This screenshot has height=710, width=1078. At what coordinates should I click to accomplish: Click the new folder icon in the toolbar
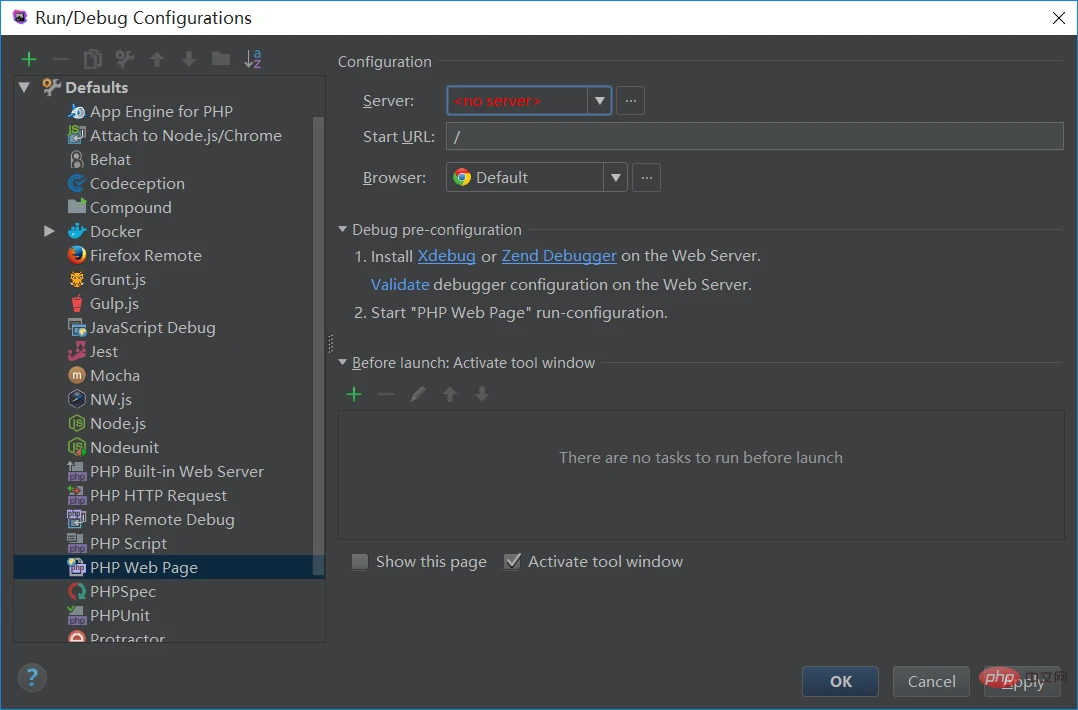pos(220,59)
